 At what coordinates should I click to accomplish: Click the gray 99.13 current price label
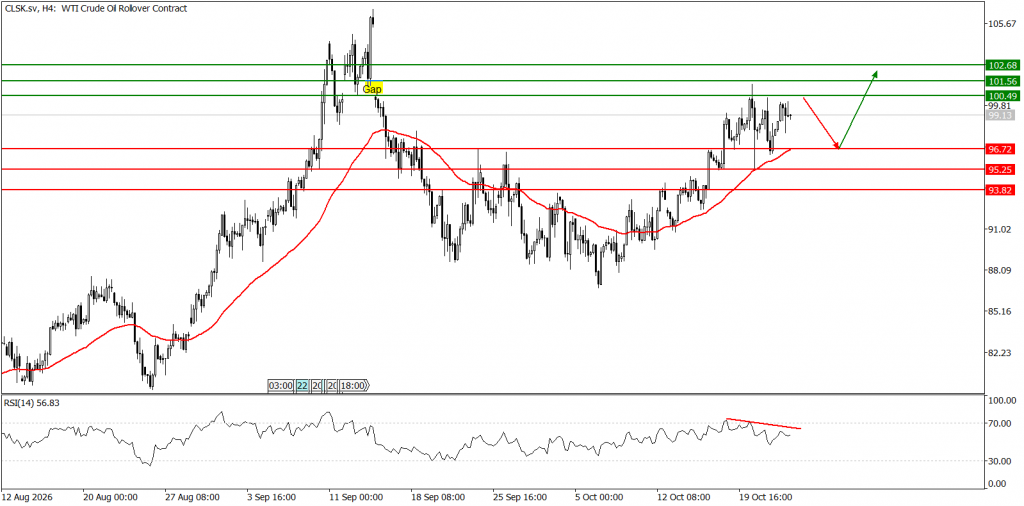[1000, 115]
